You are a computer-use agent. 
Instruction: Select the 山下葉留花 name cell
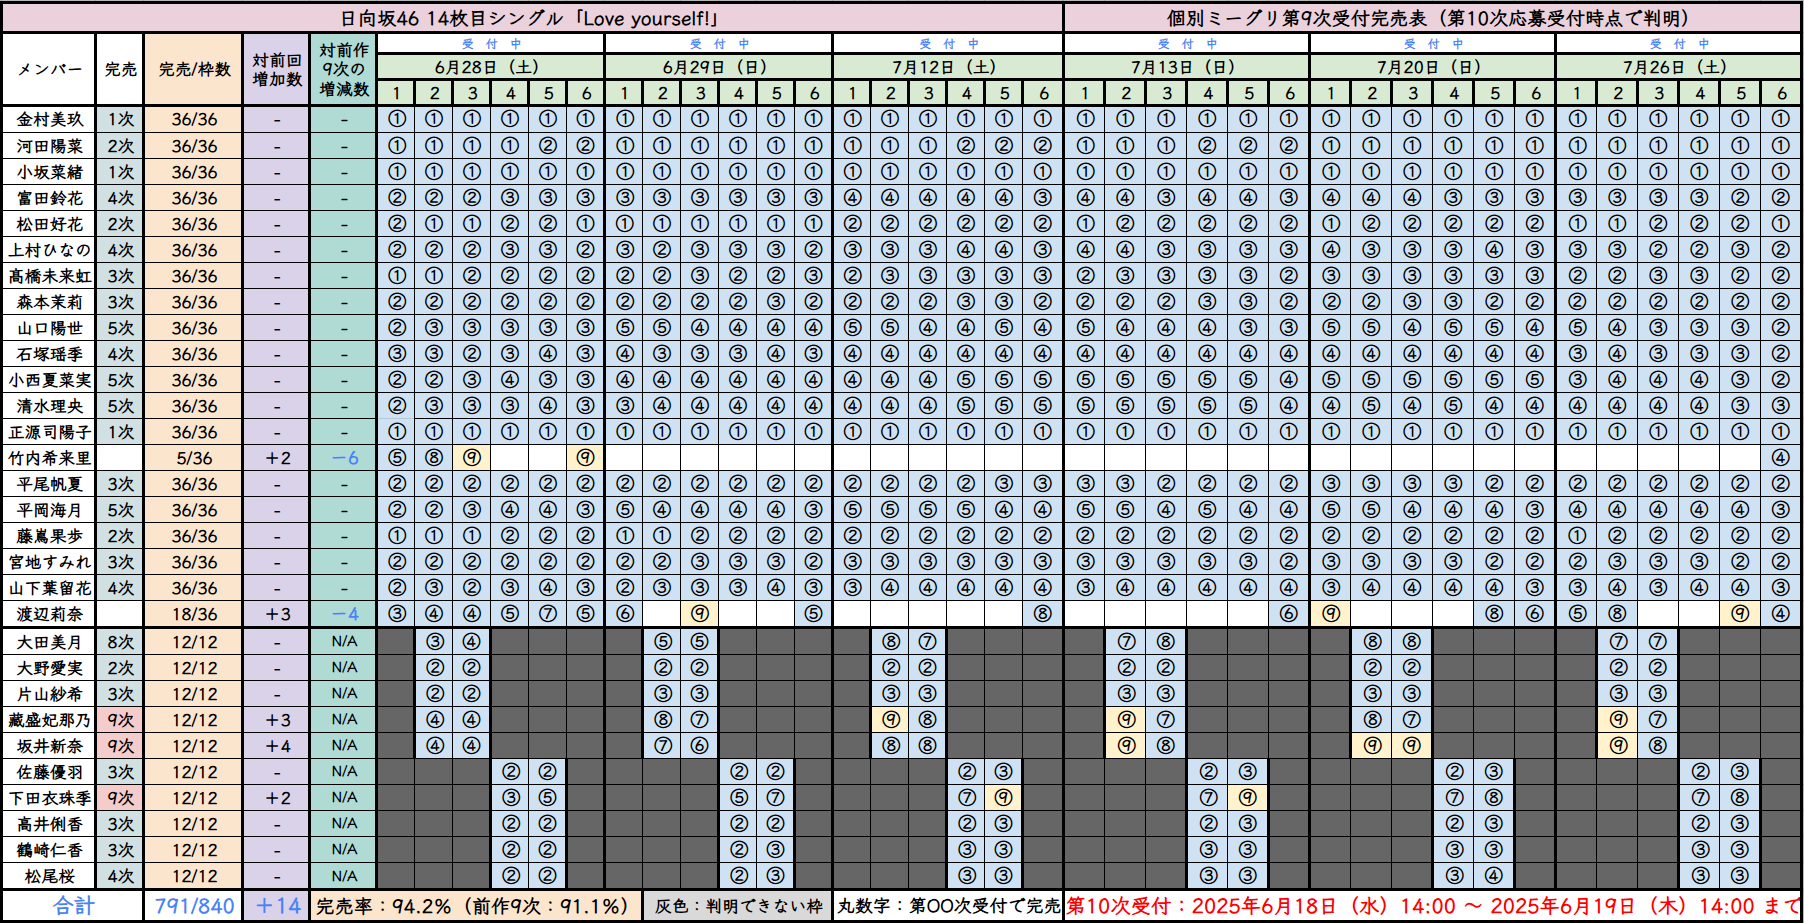point(49,588)
